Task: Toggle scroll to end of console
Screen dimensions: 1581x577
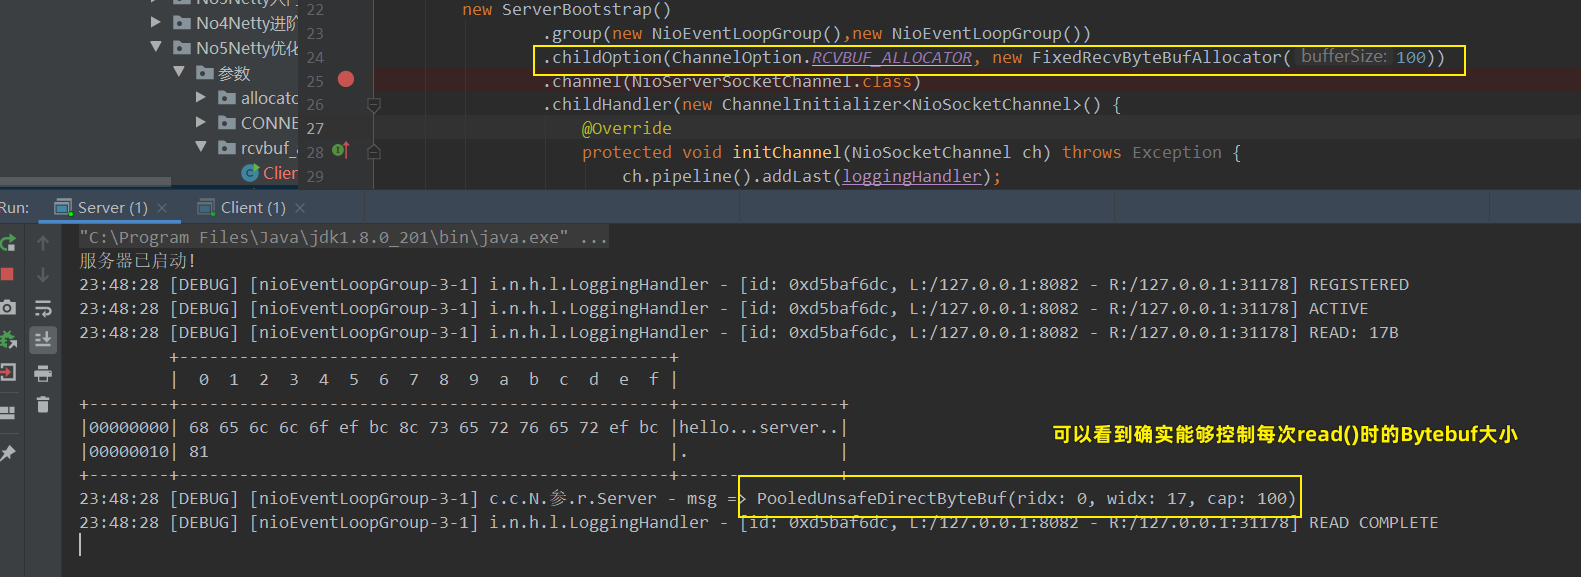Action: pos(43,340)
